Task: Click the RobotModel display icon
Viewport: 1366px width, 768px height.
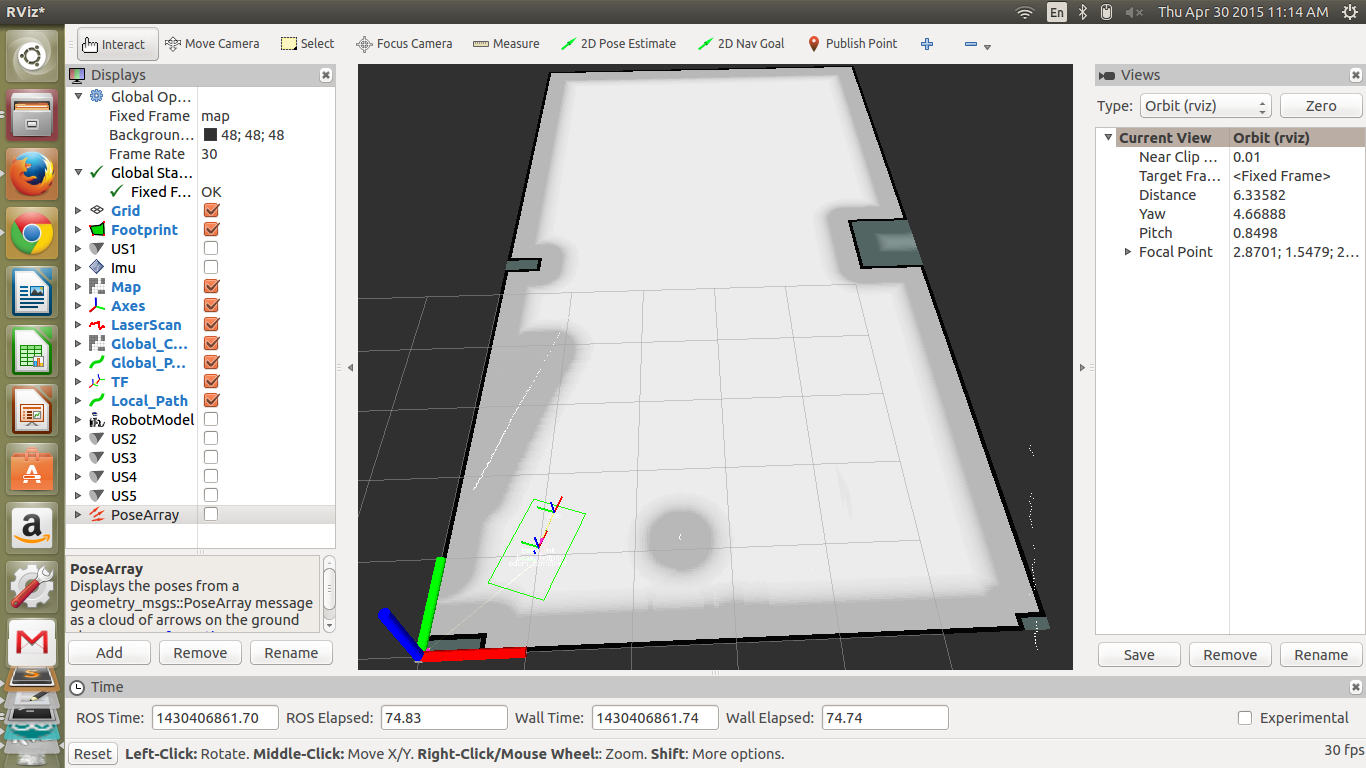Action: point(97,420)
